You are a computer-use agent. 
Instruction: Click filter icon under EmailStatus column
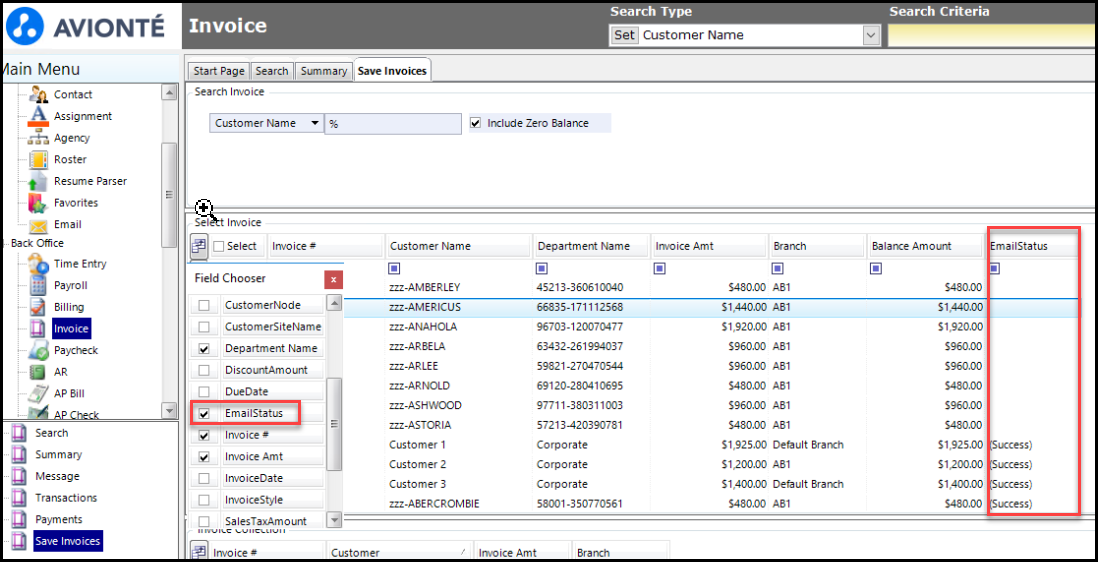pos(994,268)
